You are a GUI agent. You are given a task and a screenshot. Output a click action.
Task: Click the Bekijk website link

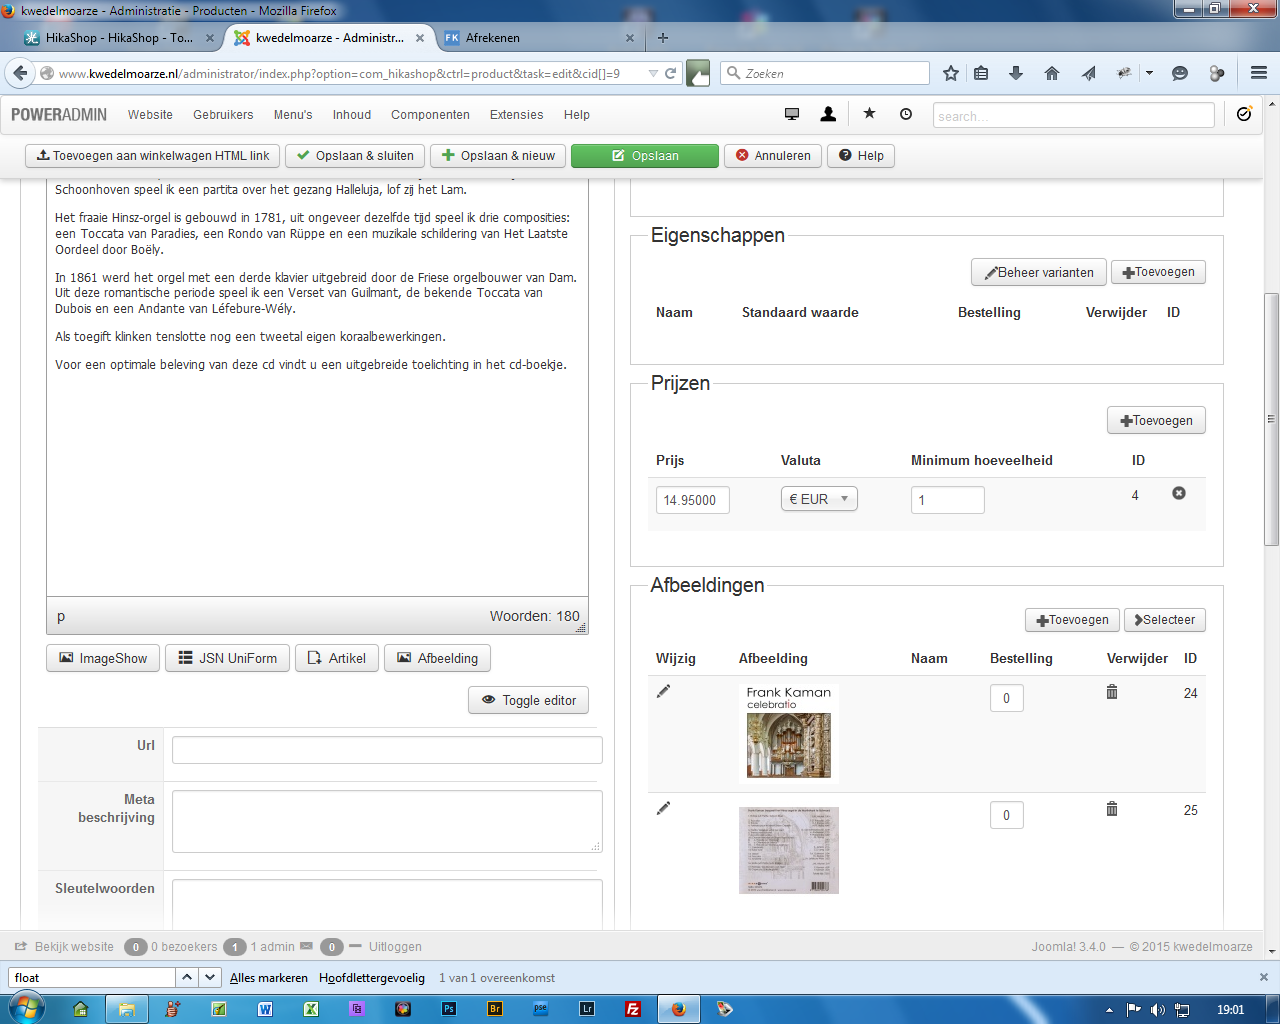[x=74, y=946]
